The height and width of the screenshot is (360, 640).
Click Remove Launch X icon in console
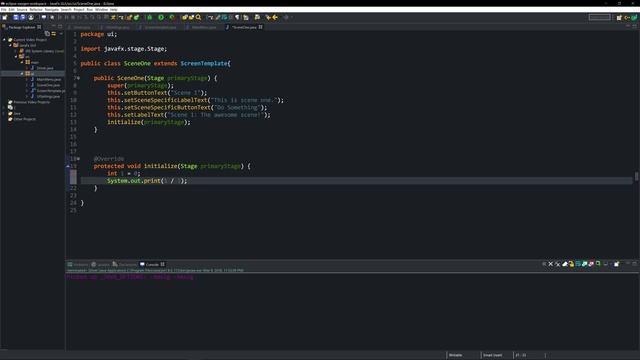(551, 264)
